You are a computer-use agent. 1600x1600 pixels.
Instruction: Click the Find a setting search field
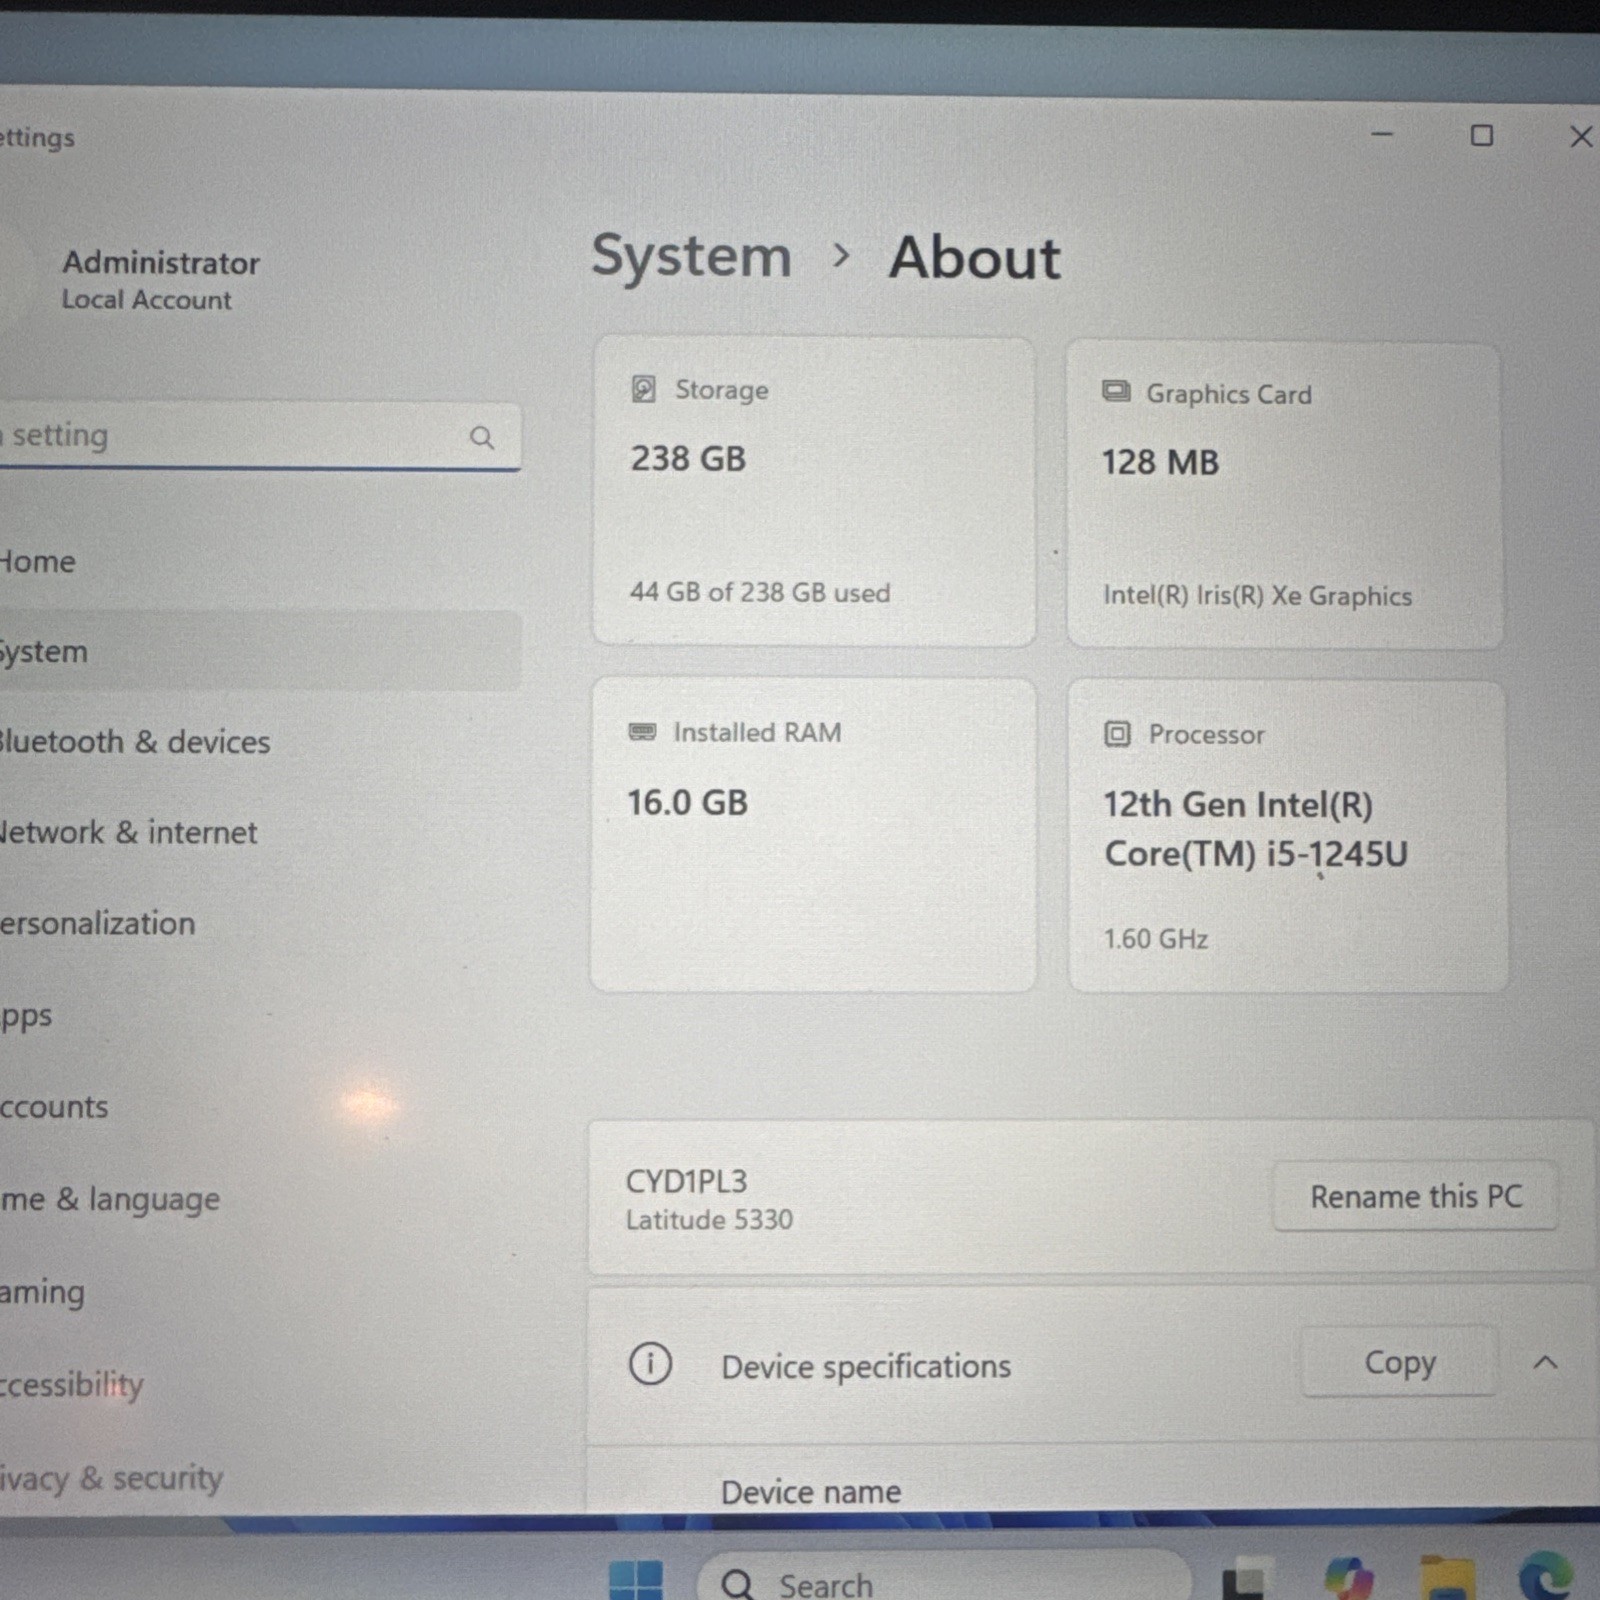[x=260, y=436]
